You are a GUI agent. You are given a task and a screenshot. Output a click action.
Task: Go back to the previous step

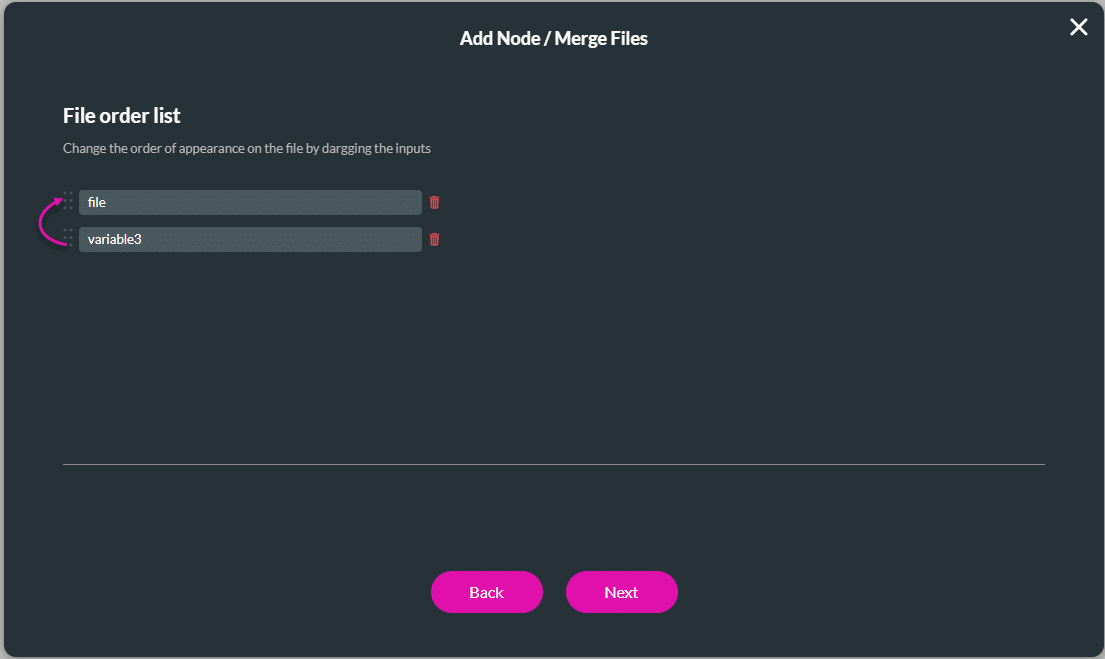click(x=487, y=592)
